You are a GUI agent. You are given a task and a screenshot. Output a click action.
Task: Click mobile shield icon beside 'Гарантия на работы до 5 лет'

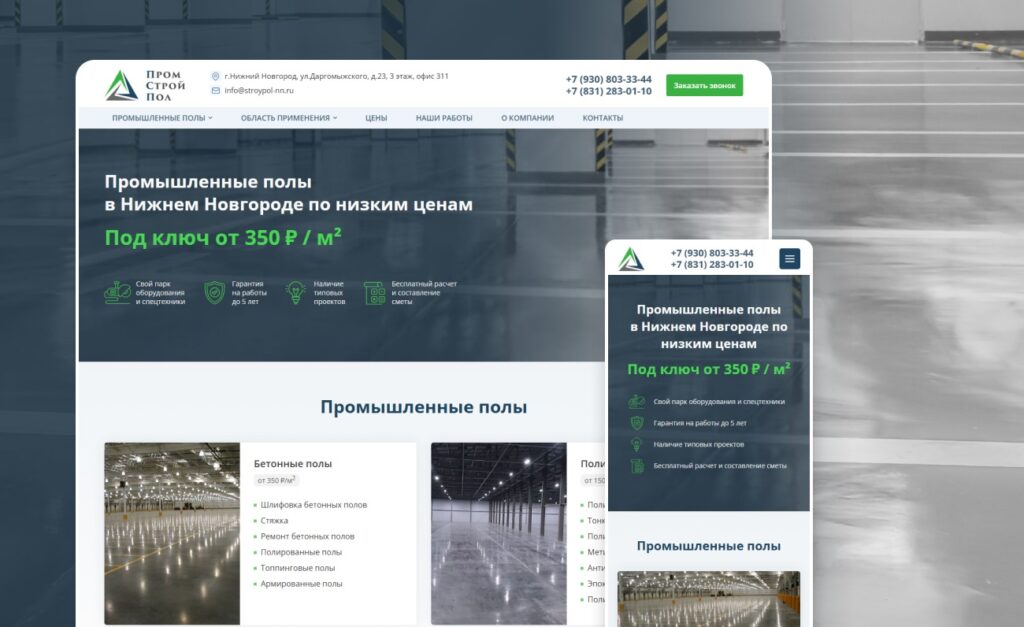click(637, 423)
